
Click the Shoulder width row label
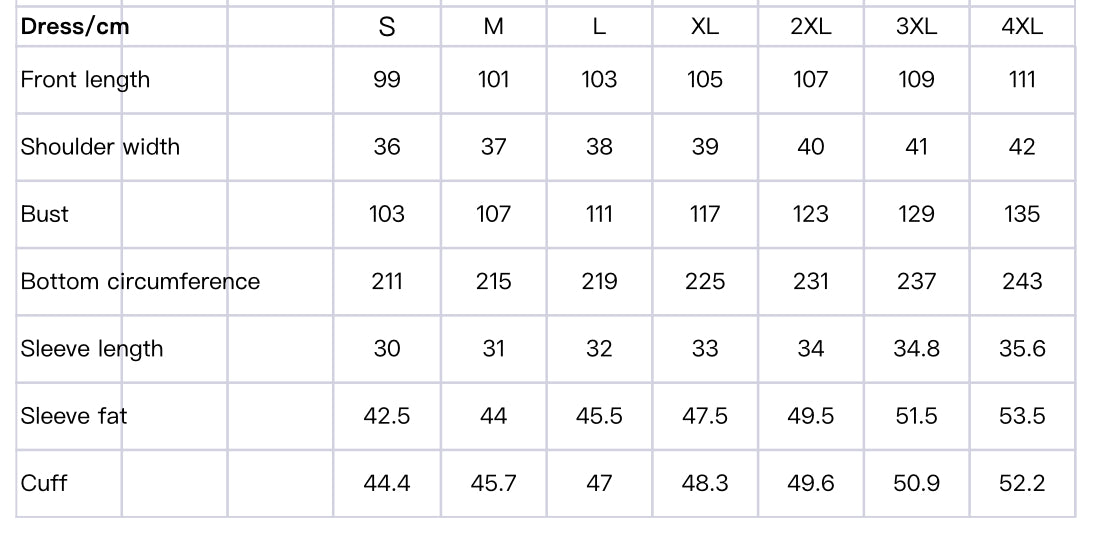click(x=100, y=147)
